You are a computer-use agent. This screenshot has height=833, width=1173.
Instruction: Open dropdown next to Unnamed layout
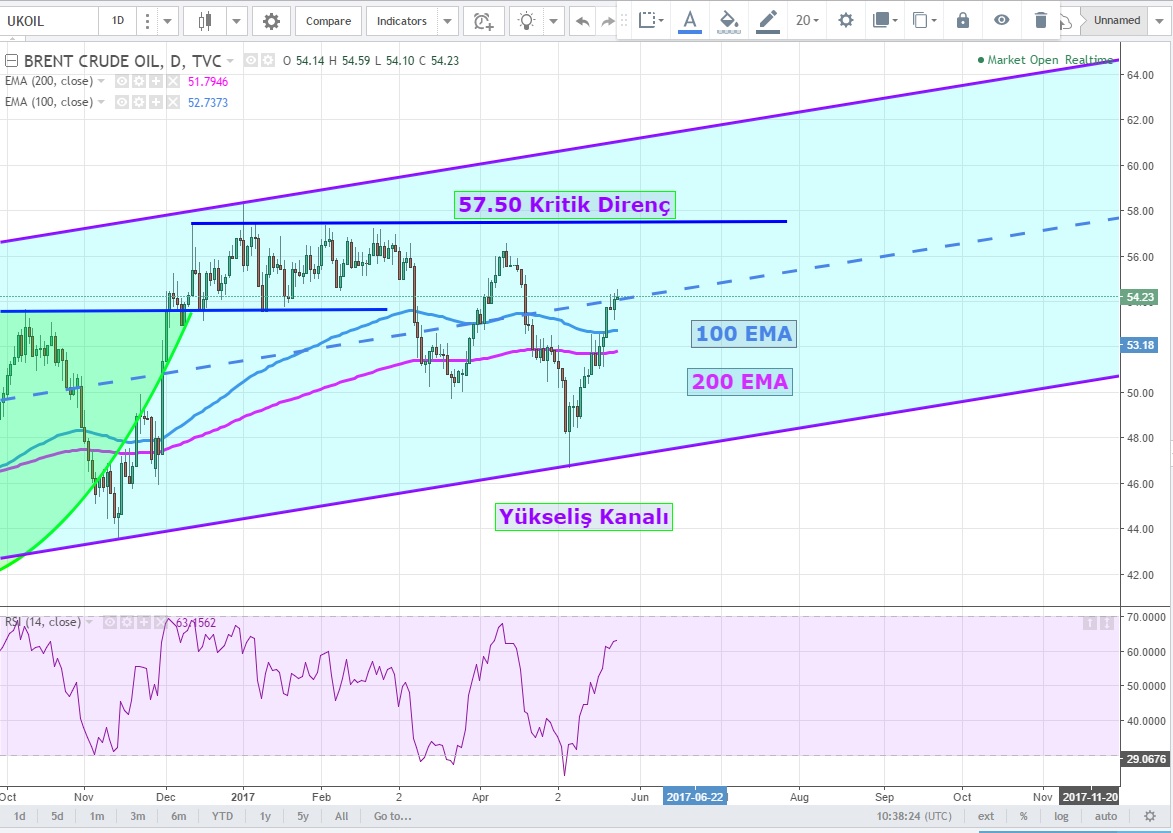pos(1161,20)
